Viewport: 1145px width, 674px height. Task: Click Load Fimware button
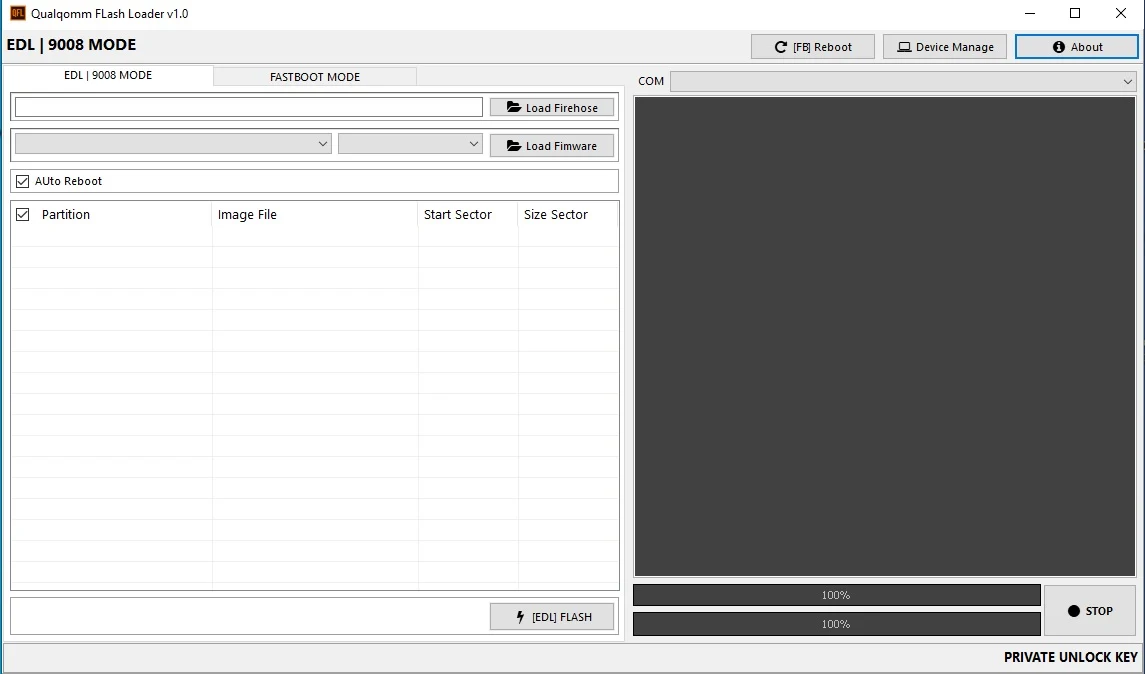[551, 145]
